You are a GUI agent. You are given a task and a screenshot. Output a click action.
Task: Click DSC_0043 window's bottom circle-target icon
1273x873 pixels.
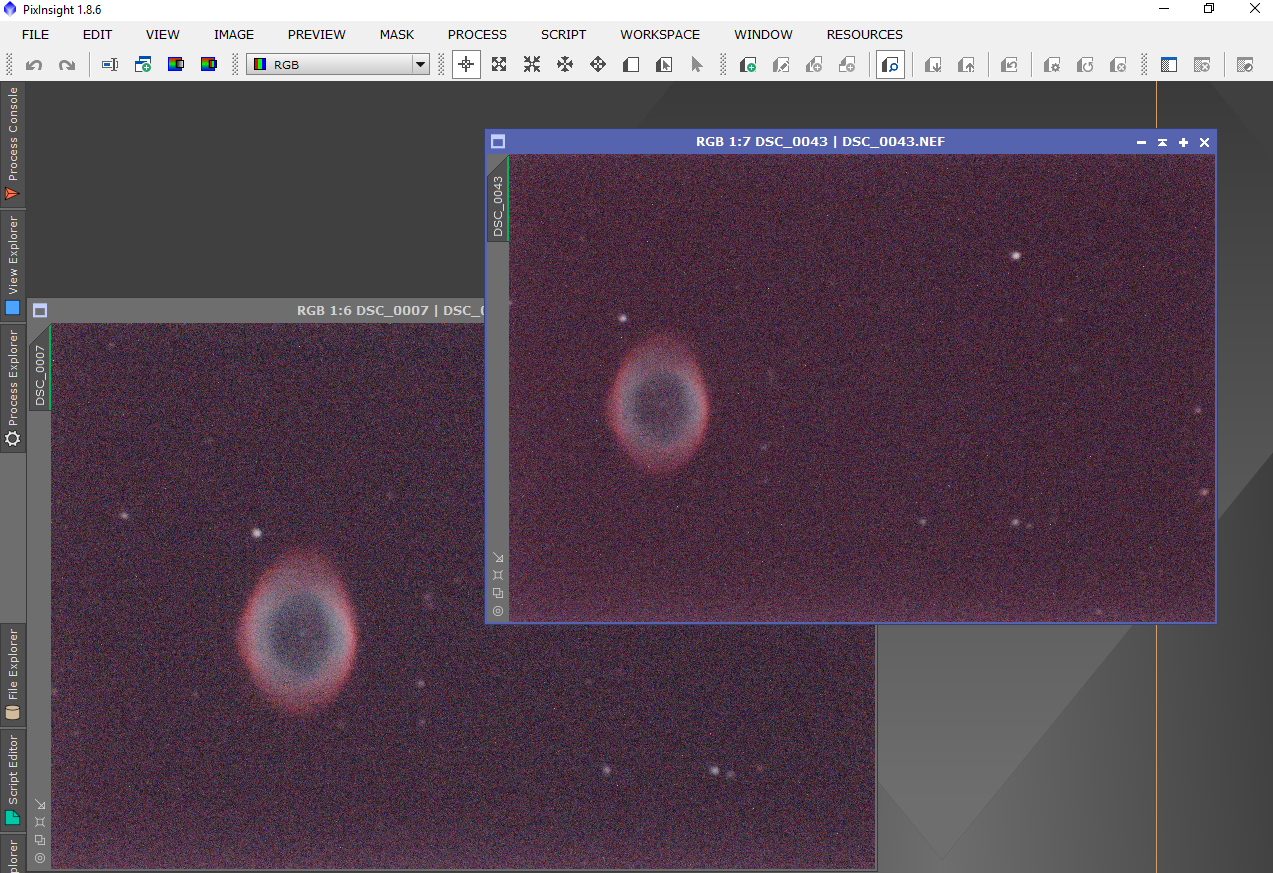(x=498, y=611)
